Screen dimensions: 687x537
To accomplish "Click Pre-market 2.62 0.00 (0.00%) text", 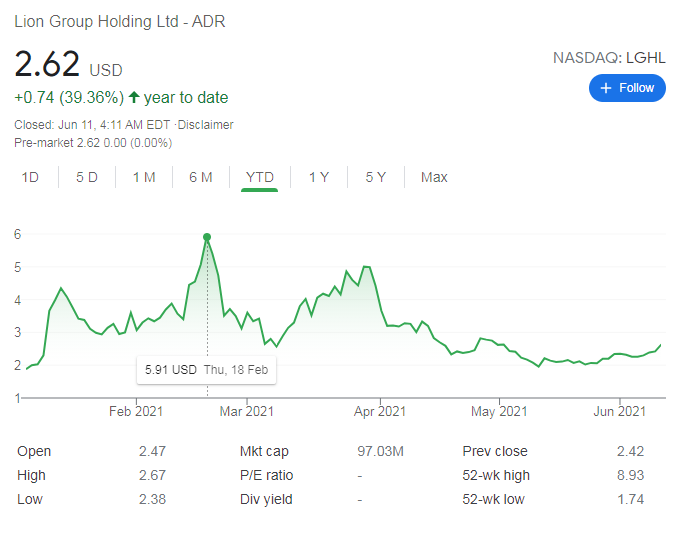I will (93, 143).
